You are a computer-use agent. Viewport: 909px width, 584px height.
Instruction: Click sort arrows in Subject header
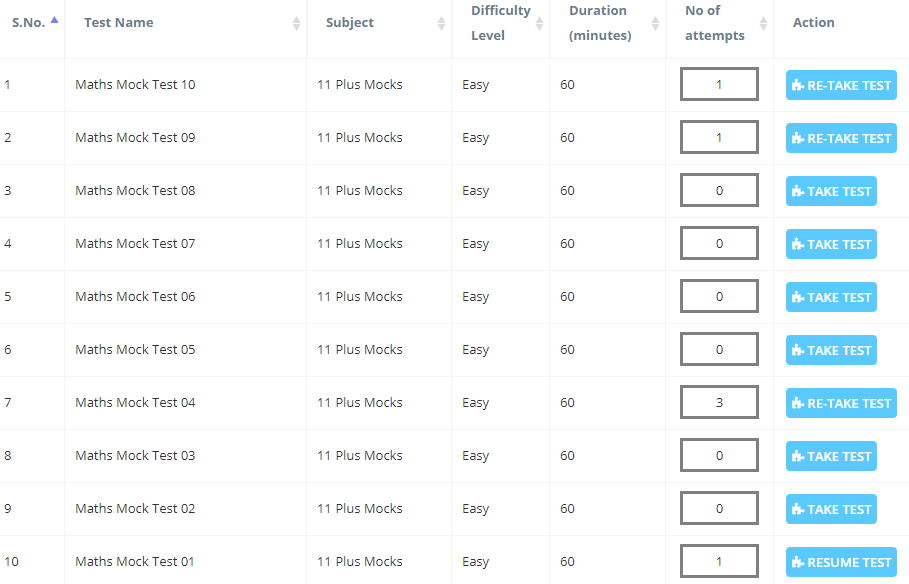tap(441, 23)
